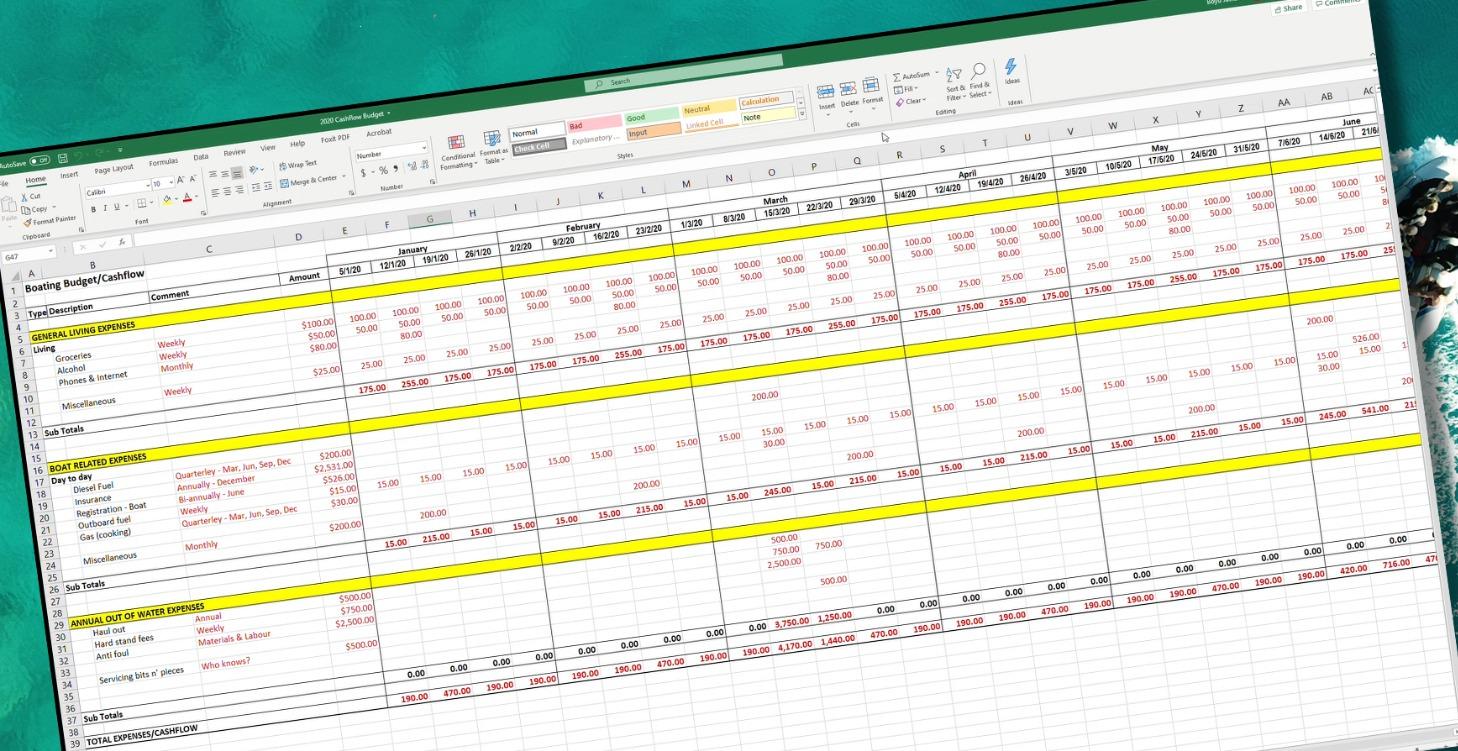Screen dimensions: 1458x751
Task: Apply the Bad cell style
Action: click(x=593, y=126)
